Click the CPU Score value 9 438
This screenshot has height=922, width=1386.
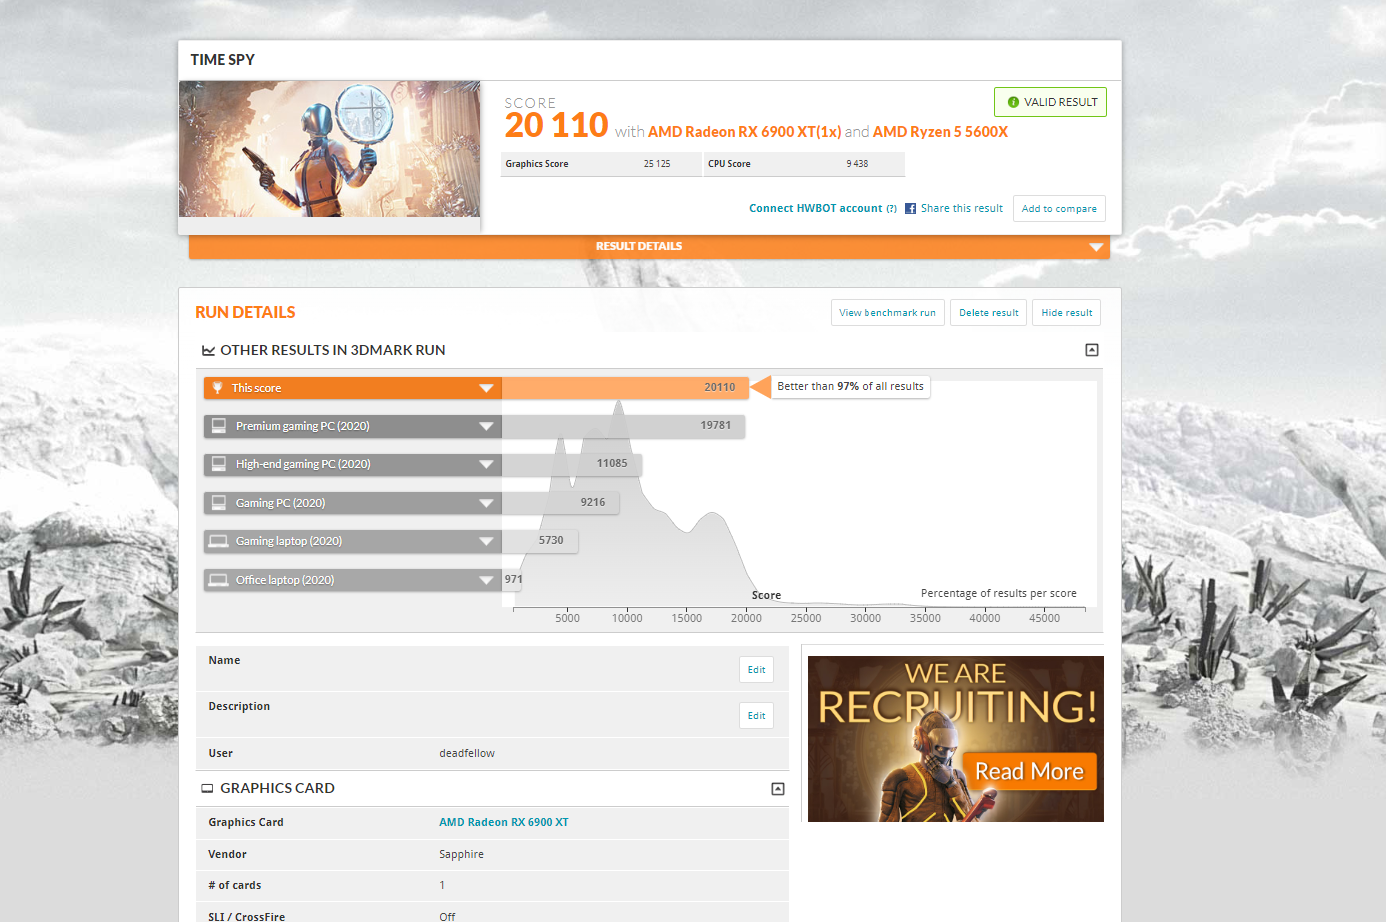(x=857, y=164)
